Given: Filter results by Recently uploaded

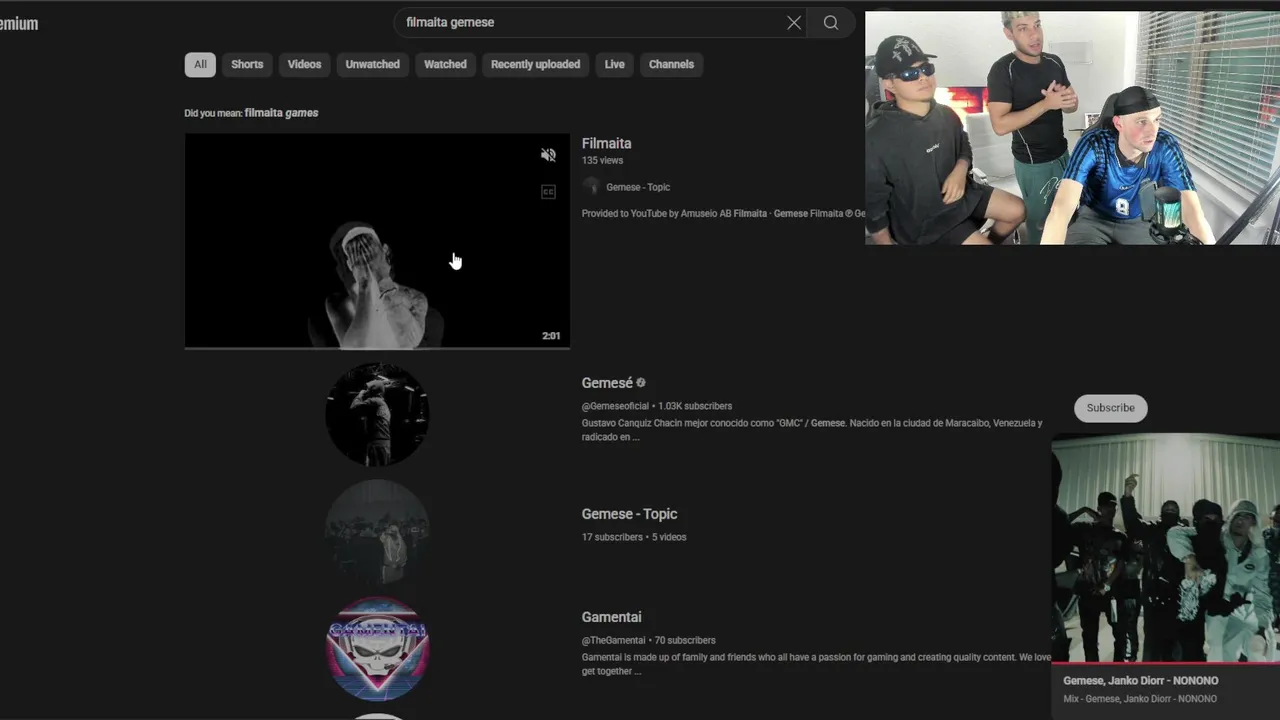Looking at the screenshot, I should coord(535,64).
